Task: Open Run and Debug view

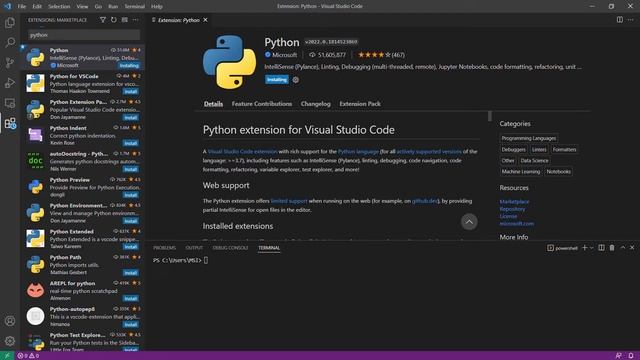Action: pyautogui.click(x=10, y=83)
